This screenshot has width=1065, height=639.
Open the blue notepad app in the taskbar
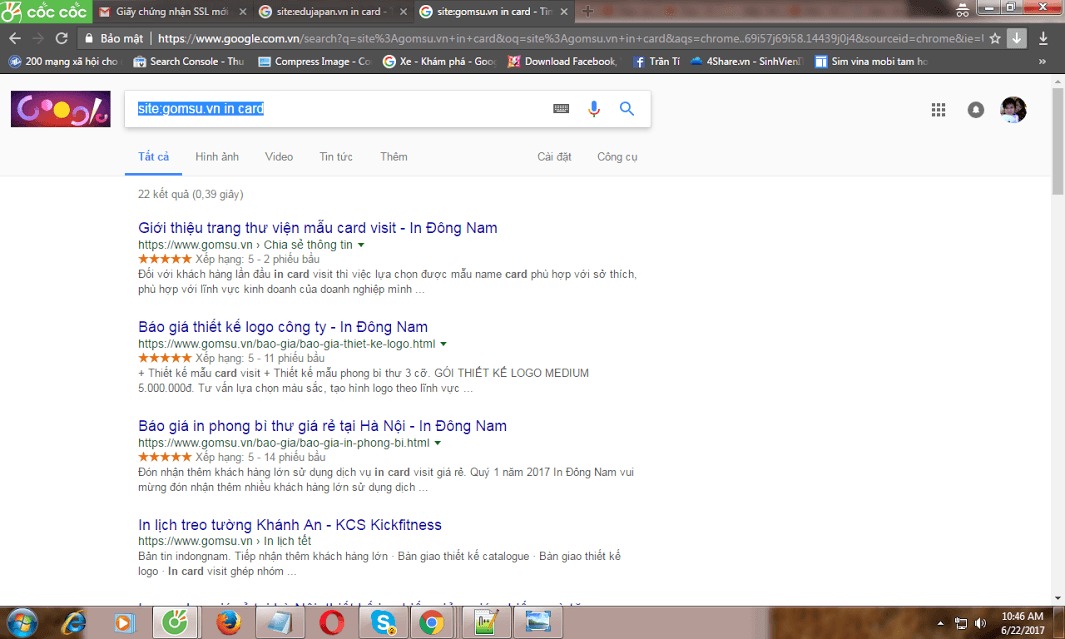(x=280, y=623)
